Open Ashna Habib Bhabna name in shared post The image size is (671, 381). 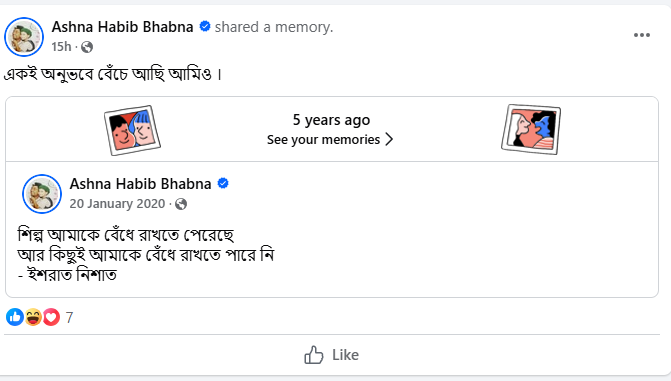tap(140, 184)
